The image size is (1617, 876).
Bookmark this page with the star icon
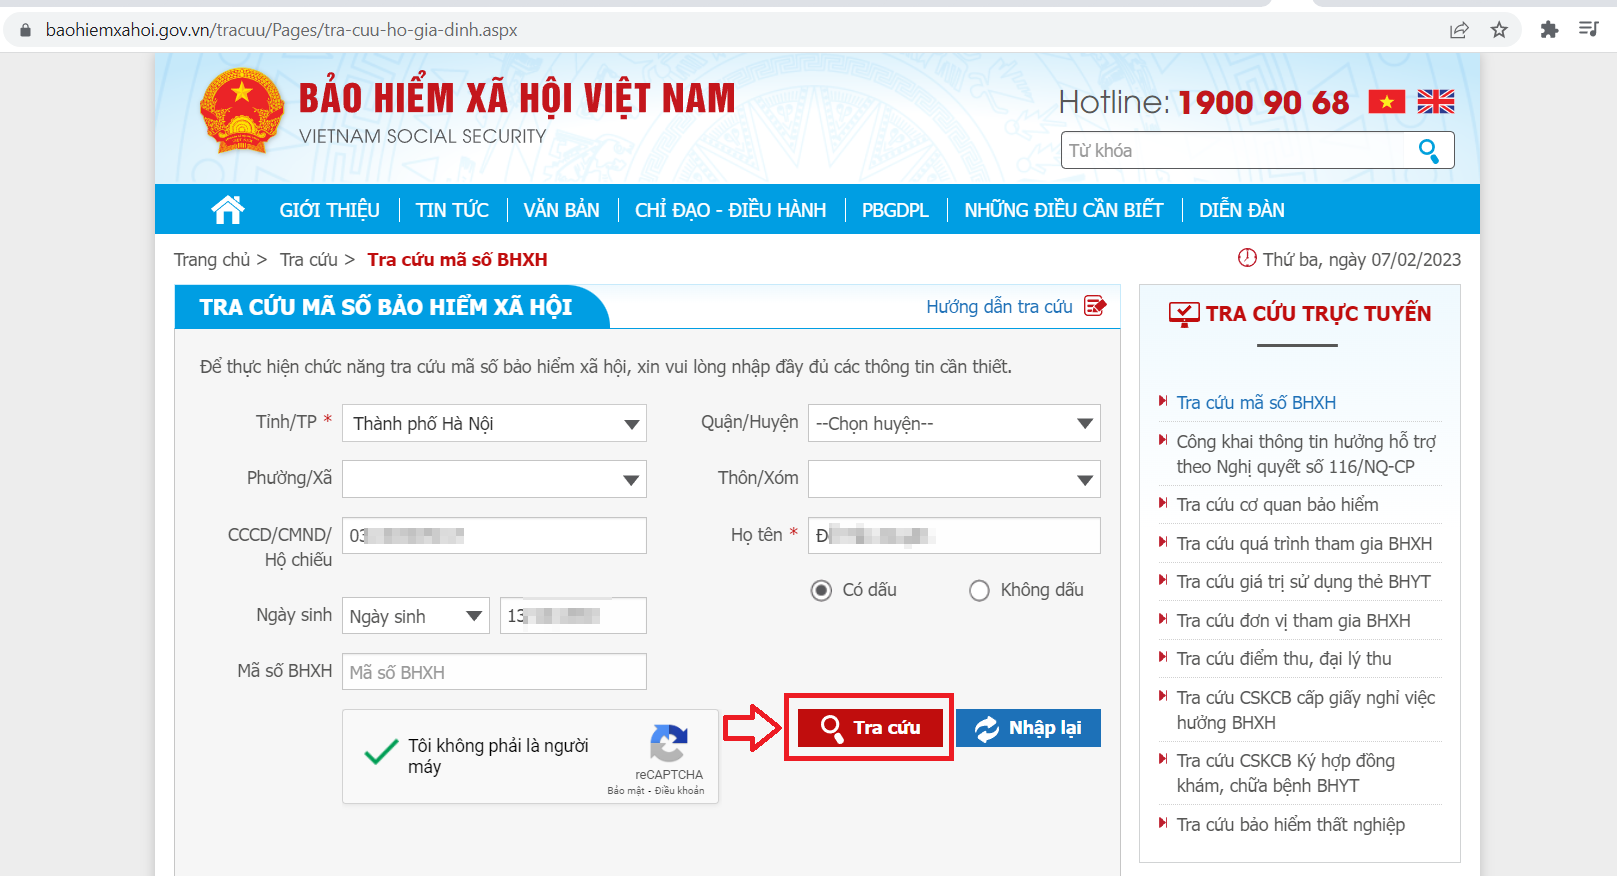pyautogui.click(x=1498, y=30)
